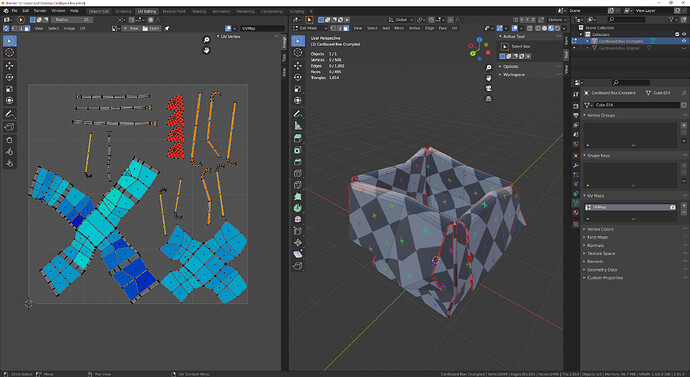
Task: Enable face select mode in 3D viewport header
Action: click(x=346, y=29)
